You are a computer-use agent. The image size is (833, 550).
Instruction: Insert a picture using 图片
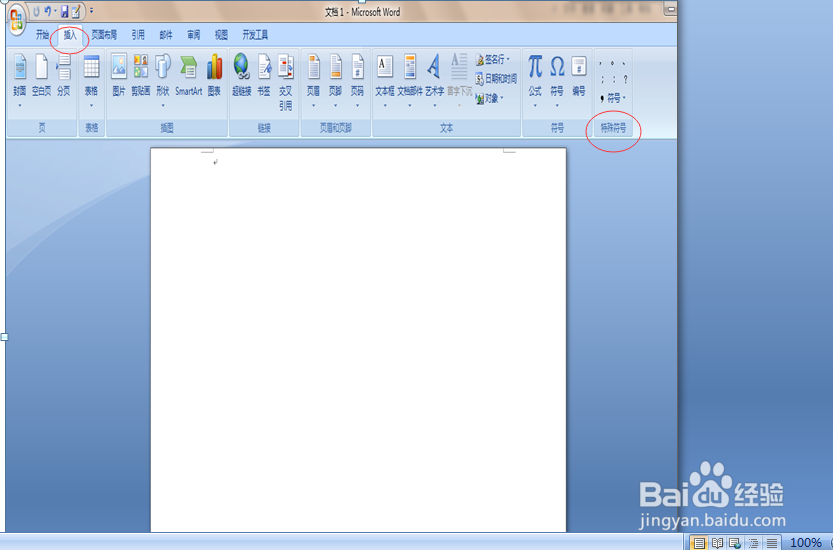[118, 74]
